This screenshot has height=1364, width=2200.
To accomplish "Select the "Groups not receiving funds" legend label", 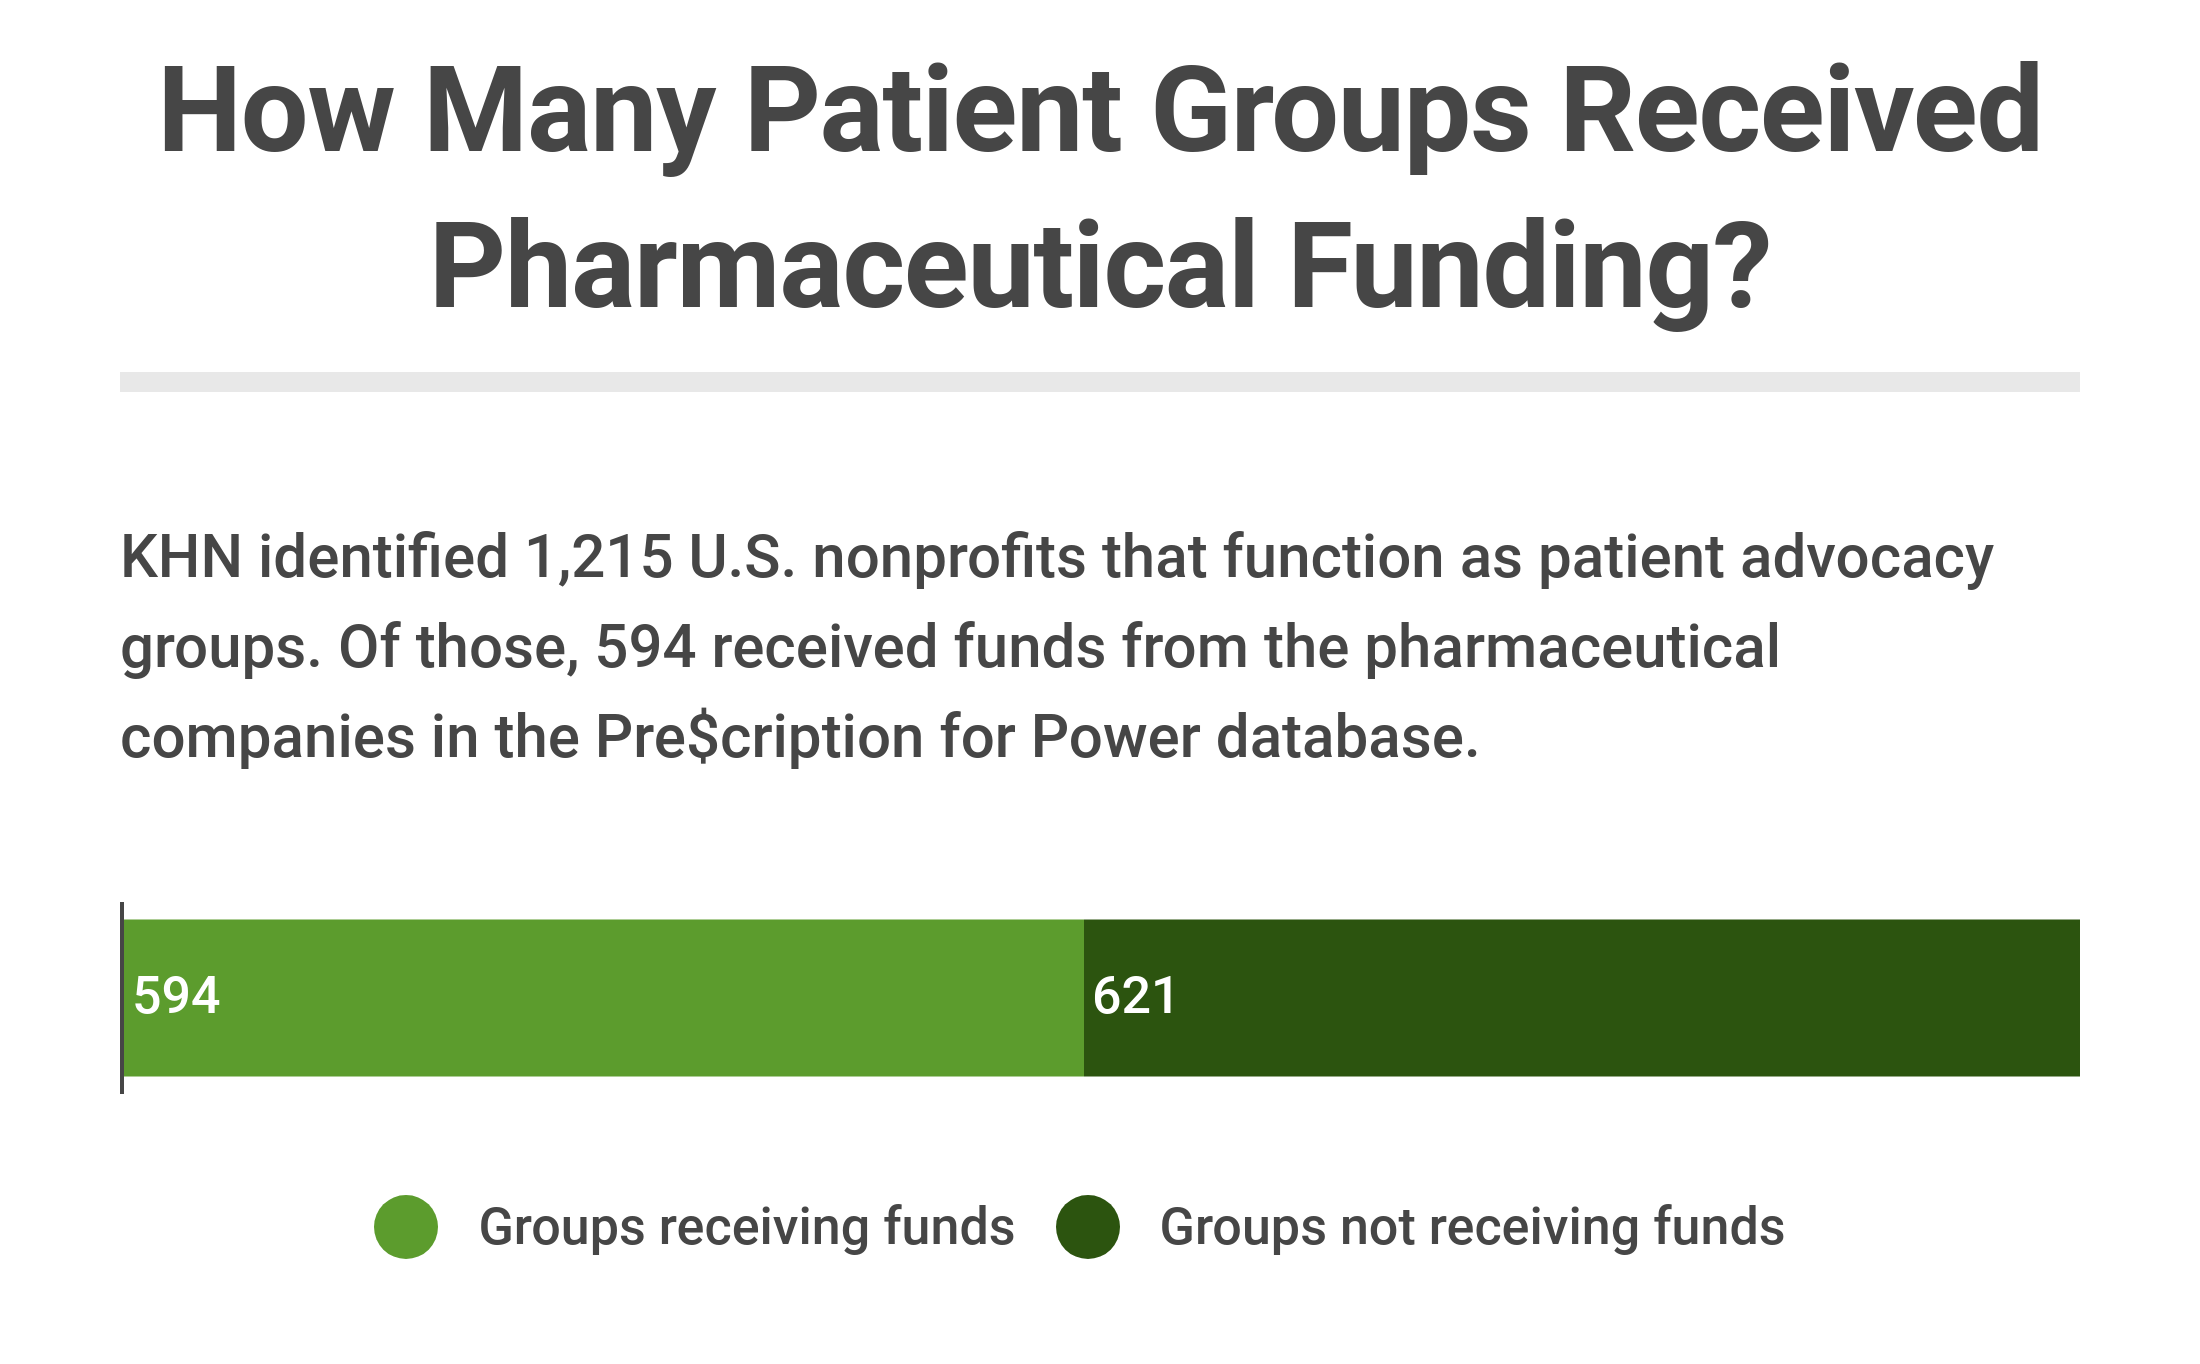I will tap(1472, 1227).
